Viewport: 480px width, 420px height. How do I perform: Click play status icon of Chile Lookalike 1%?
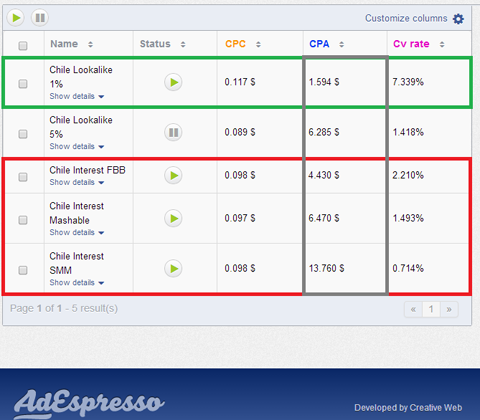pos(173,82)
